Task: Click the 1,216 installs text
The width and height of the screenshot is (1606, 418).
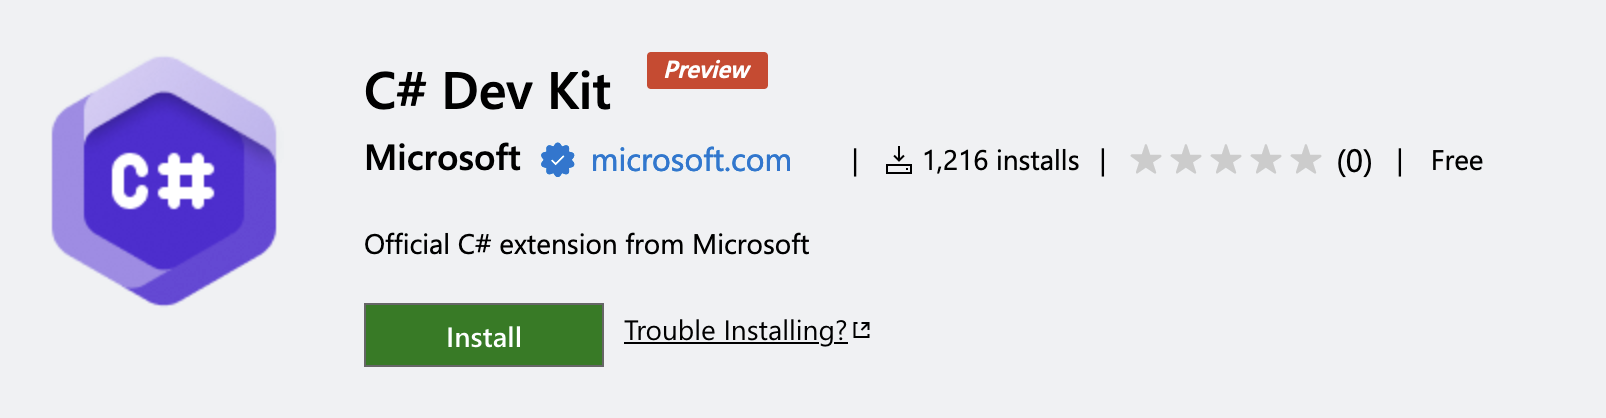Action: tap(1001, 161)
